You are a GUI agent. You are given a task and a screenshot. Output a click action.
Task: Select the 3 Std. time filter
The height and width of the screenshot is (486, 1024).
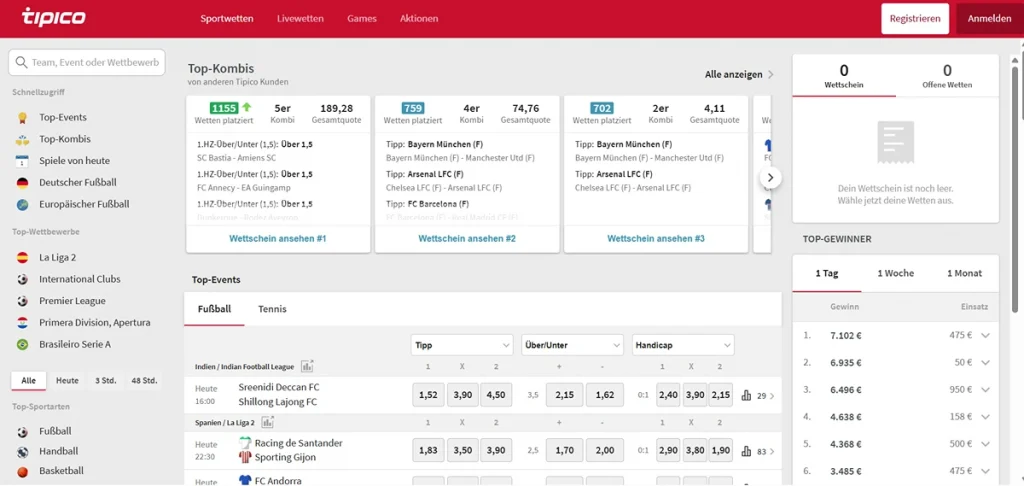tap(105, 381)
